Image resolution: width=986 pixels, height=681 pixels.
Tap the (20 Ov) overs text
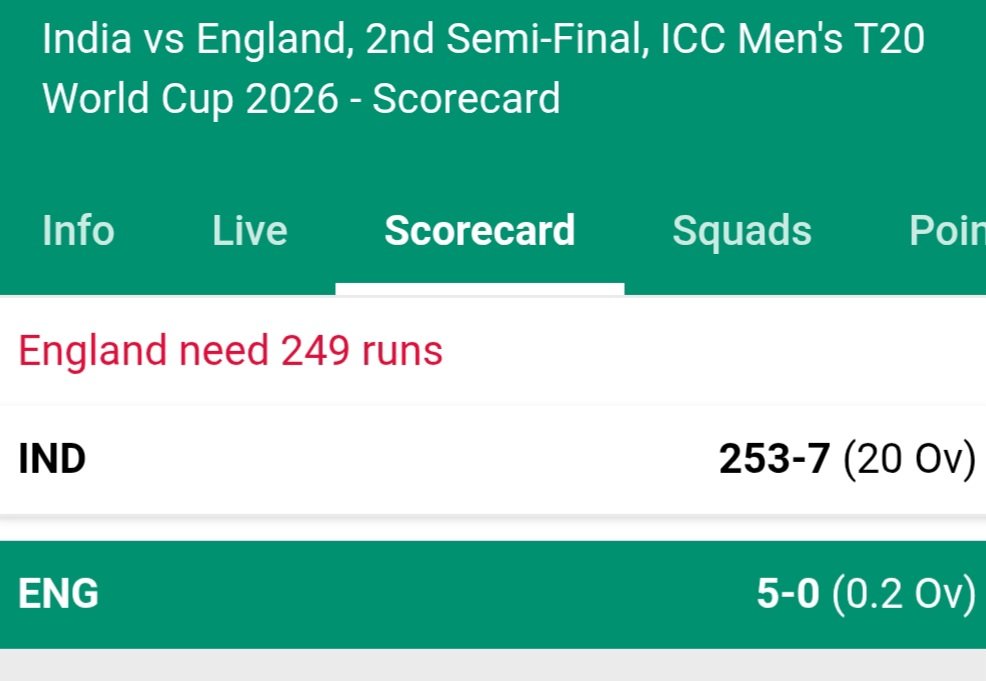click(908, 459)
